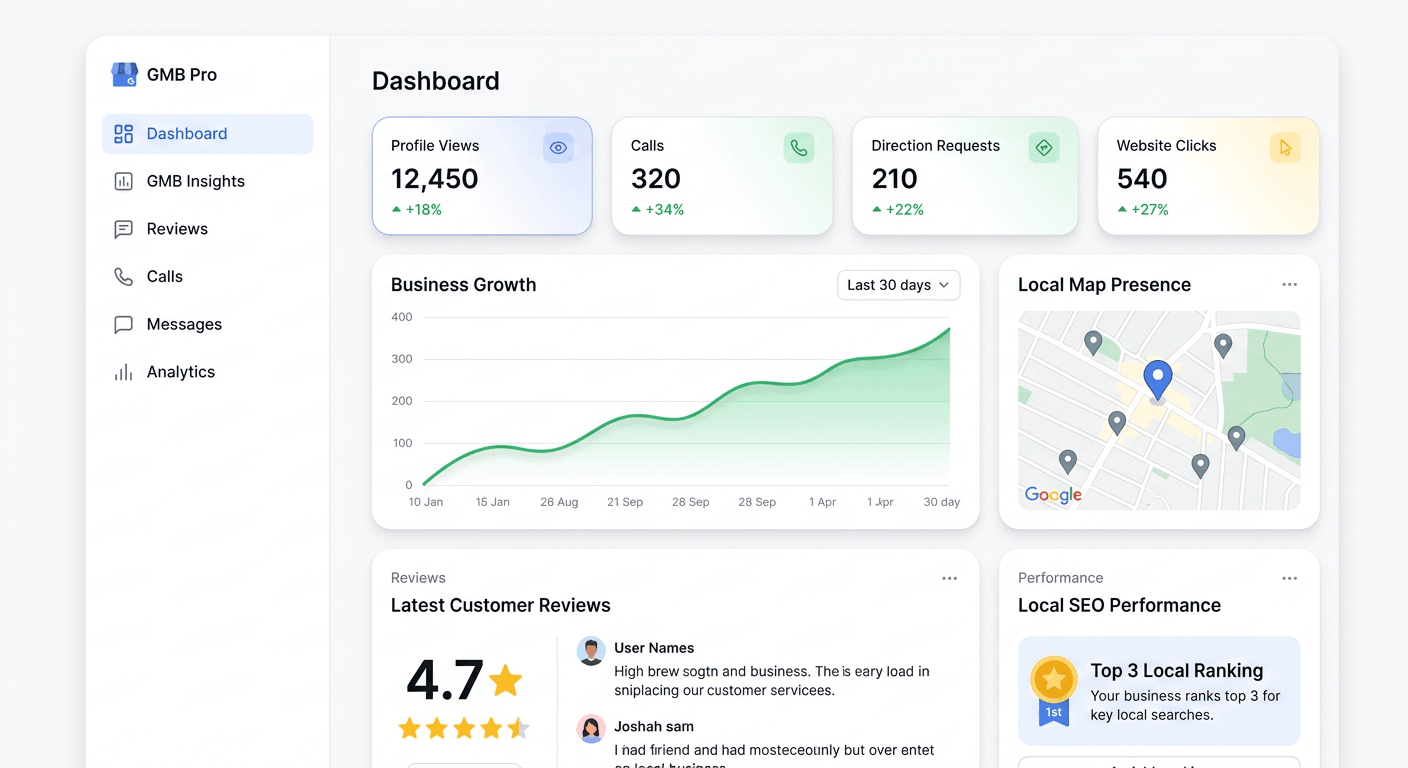Viewport: 1408px width, 768px height.
Task: Click the eye icon on Profile Views card
Action: (x=558, y=148)
